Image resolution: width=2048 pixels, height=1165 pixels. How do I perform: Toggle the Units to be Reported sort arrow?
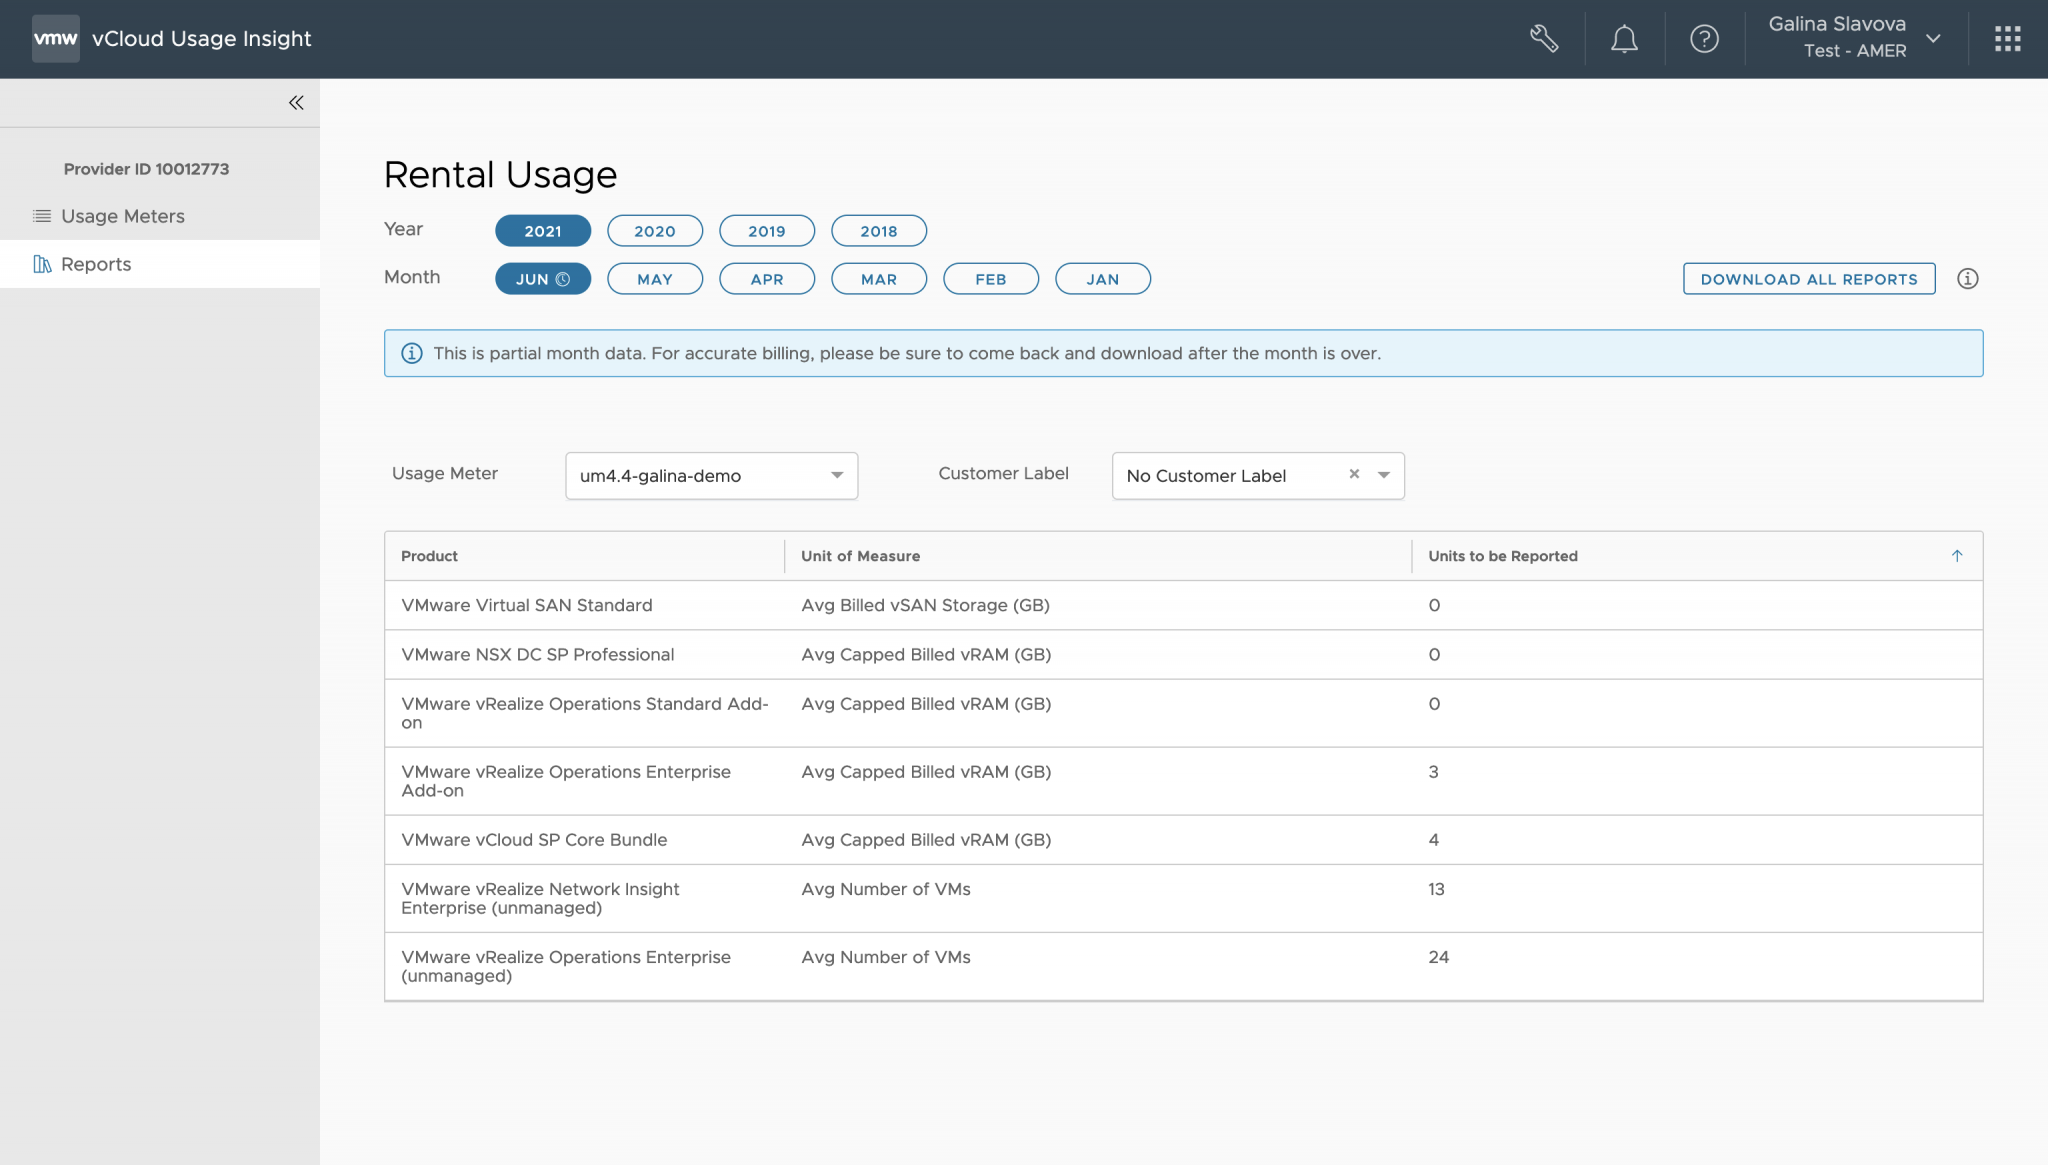1956,555
